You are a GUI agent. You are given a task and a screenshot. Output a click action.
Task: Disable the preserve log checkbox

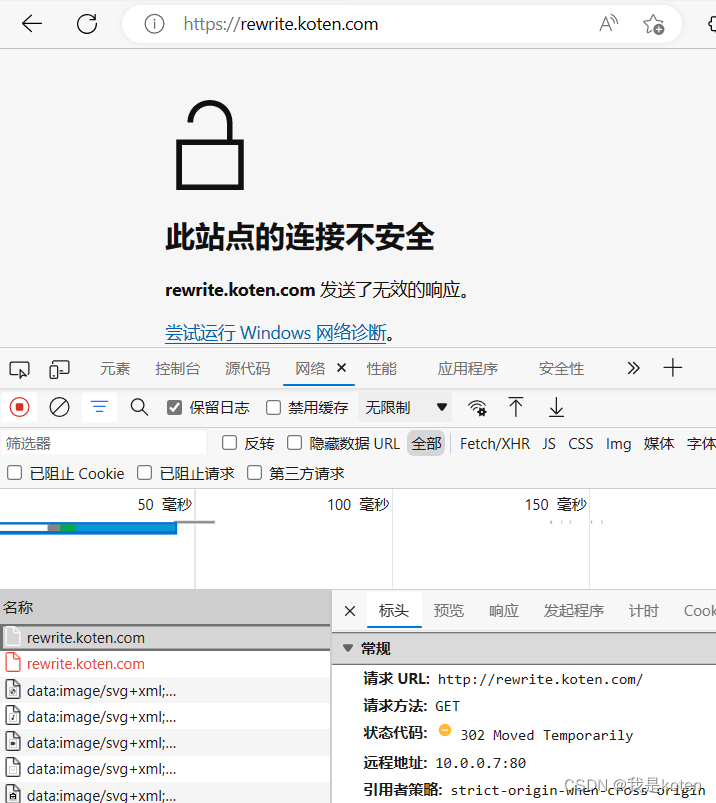point(174,408)
